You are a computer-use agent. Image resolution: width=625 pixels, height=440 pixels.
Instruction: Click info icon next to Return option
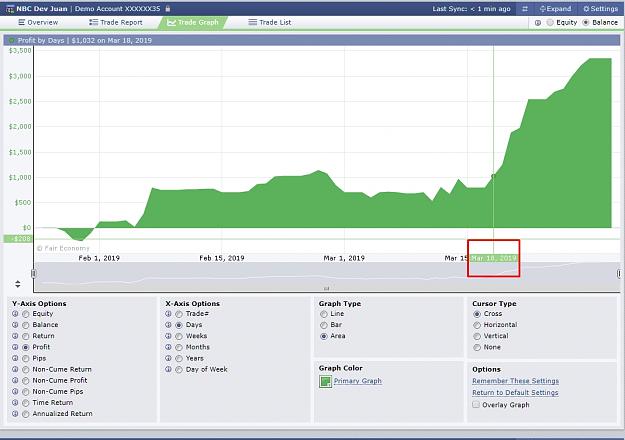15,336
